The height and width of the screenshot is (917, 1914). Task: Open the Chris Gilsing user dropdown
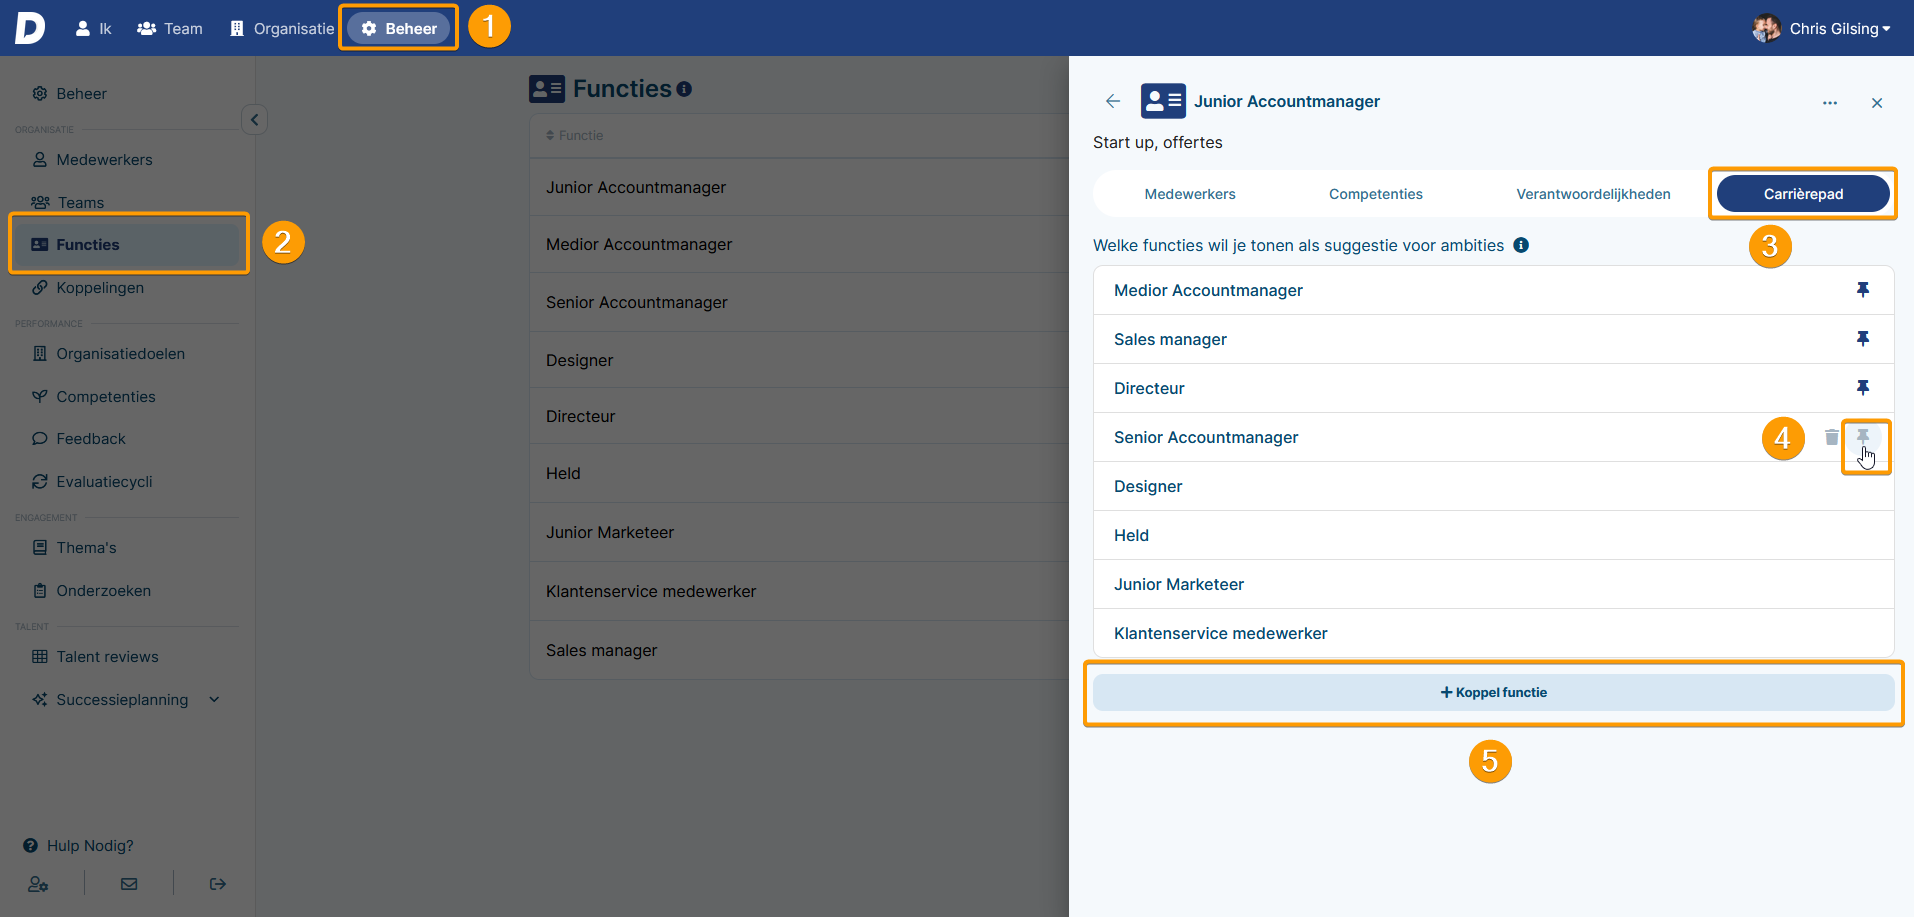point(1840,28)
